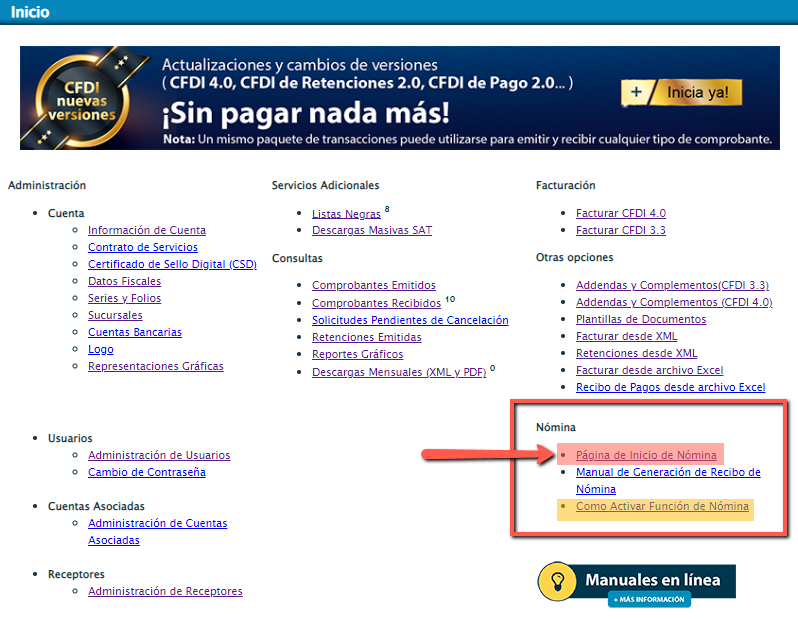The height and width of the screenshot is (619, 798).
Task: Open Representaciones Gráficas link
Action: coord(155,366)
